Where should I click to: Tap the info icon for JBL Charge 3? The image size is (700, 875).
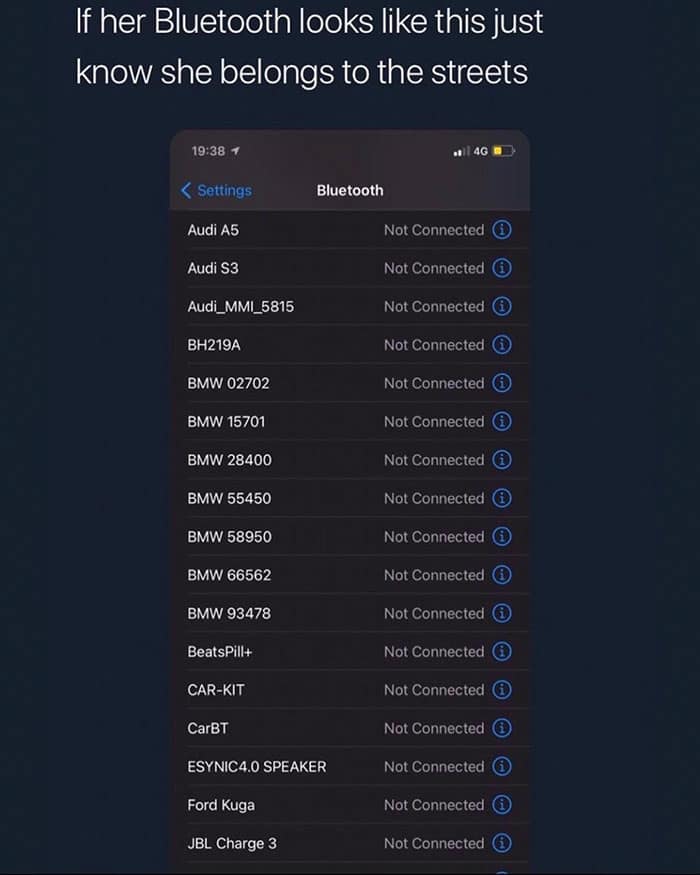tap(503, 843)
